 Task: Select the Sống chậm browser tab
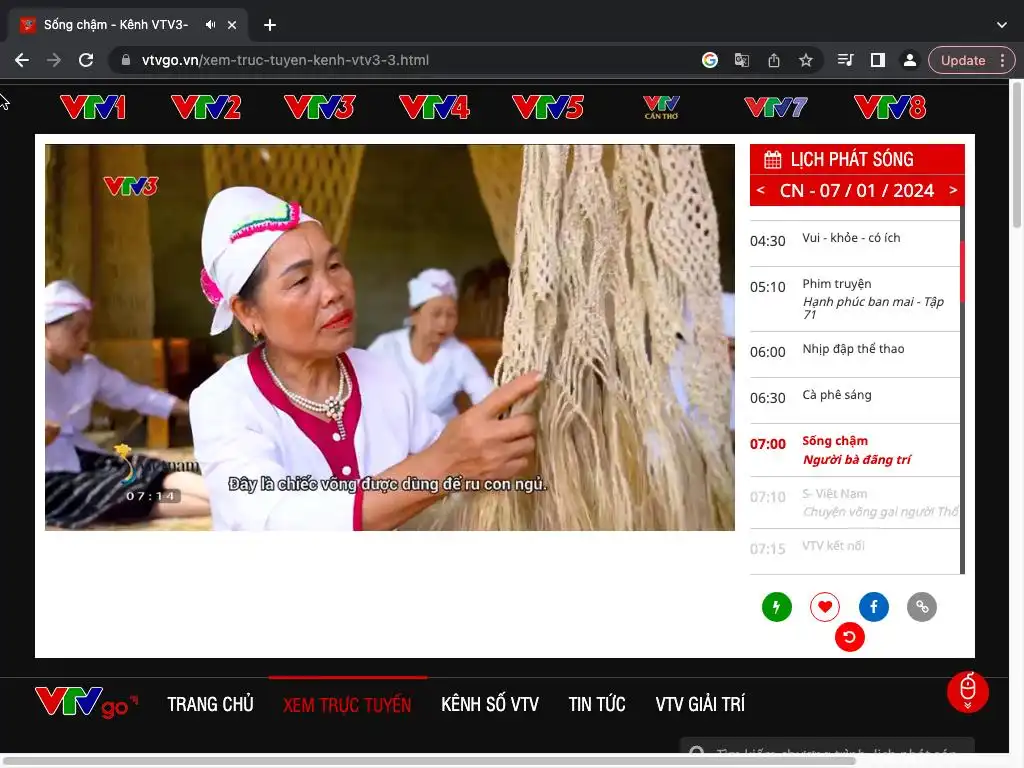(x=127, y=25)
